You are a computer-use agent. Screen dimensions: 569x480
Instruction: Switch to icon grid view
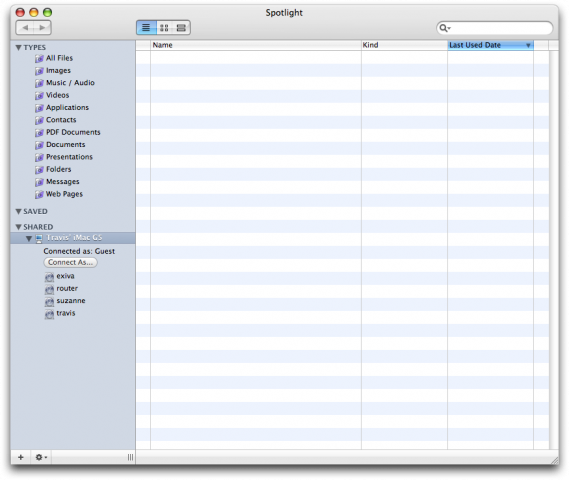point(164,28)
